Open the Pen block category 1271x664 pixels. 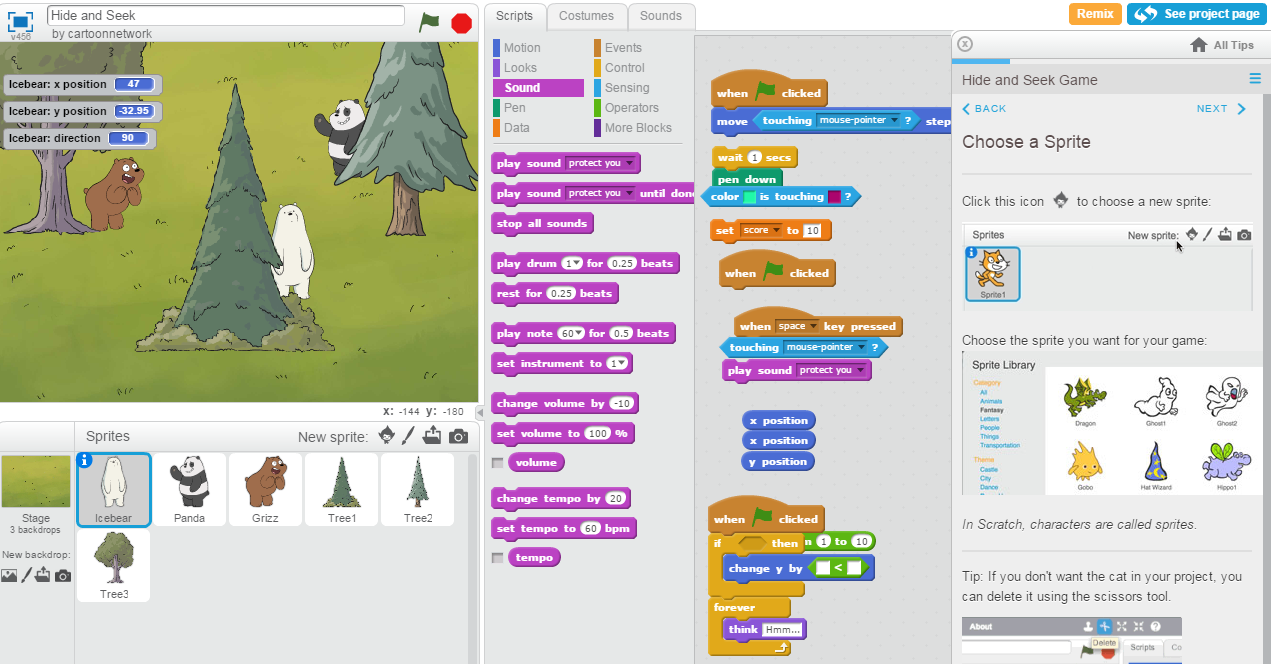514,108
